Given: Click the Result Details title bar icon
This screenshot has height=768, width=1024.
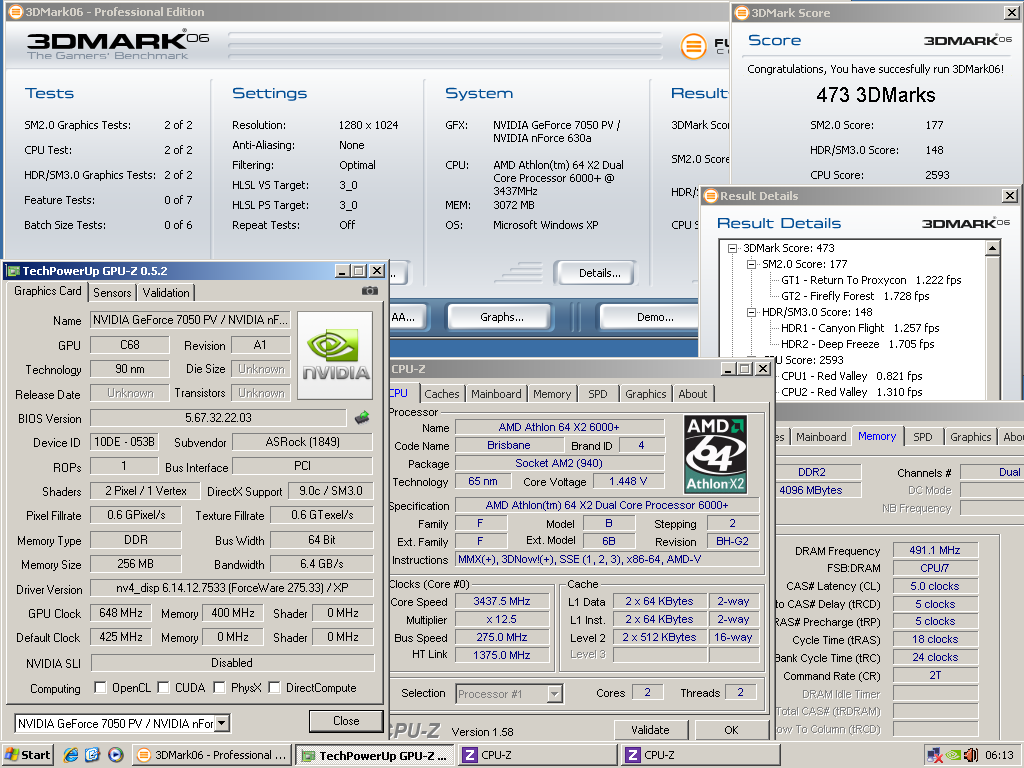Looking at the screenshot, I should (711, 196).
